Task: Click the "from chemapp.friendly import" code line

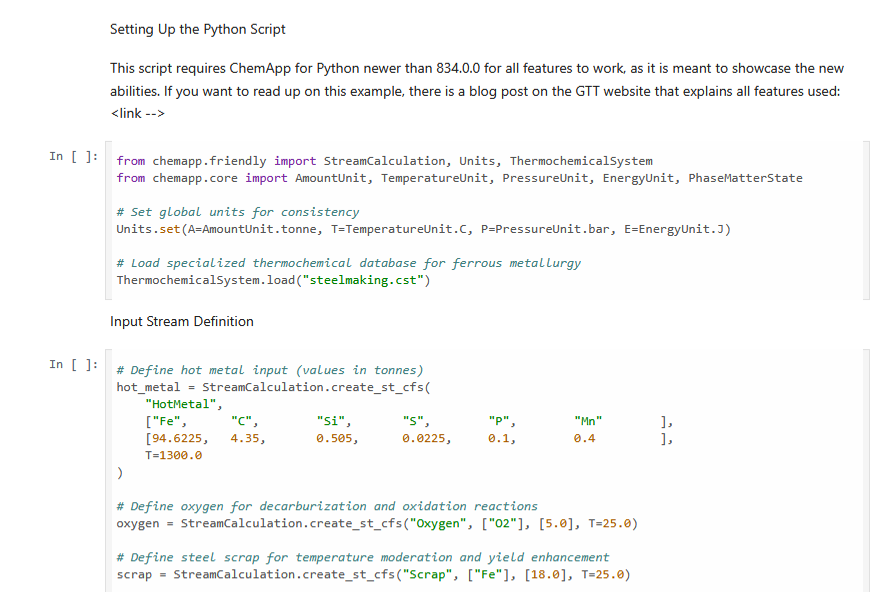Action: (385, 161)
